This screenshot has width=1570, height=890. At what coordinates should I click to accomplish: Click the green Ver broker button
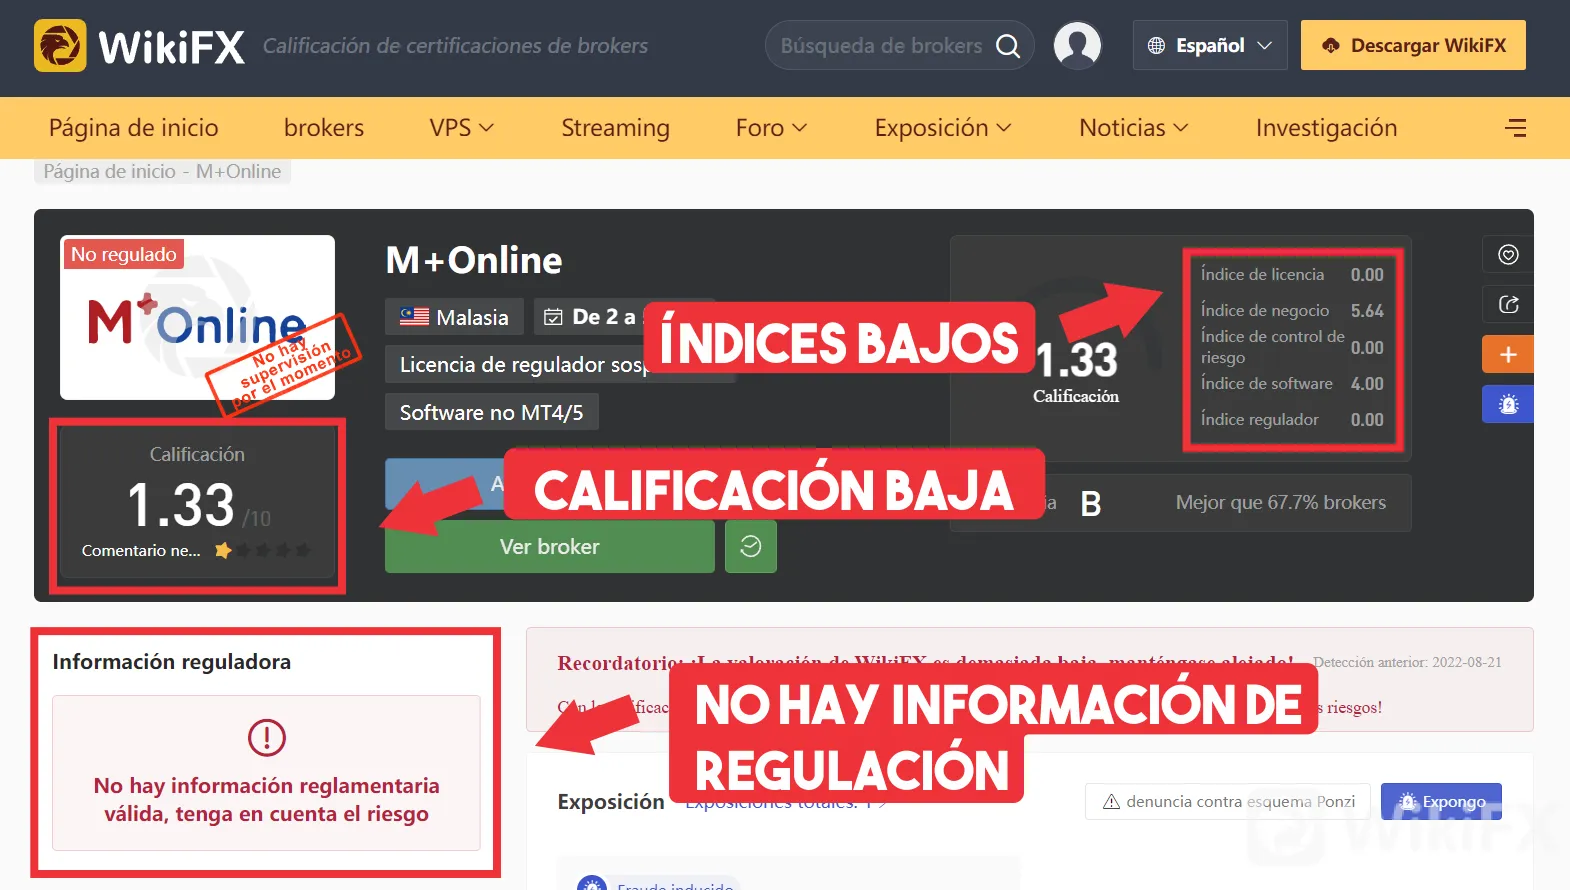pos(550,546)
